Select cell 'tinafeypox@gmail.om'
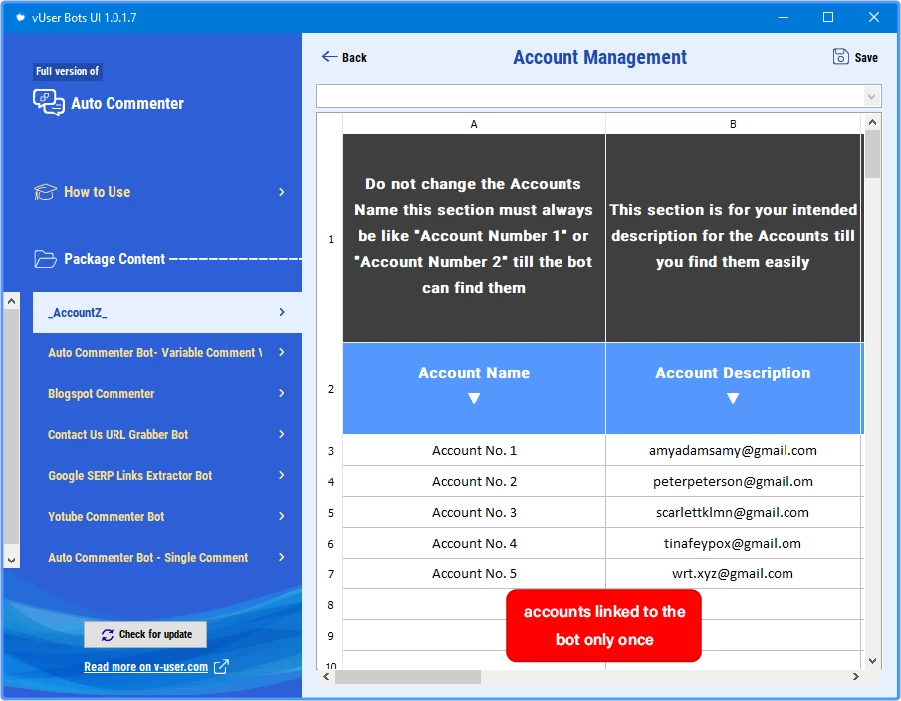The width and height of the screenshot is (901, 701). [x=733, y=544]
